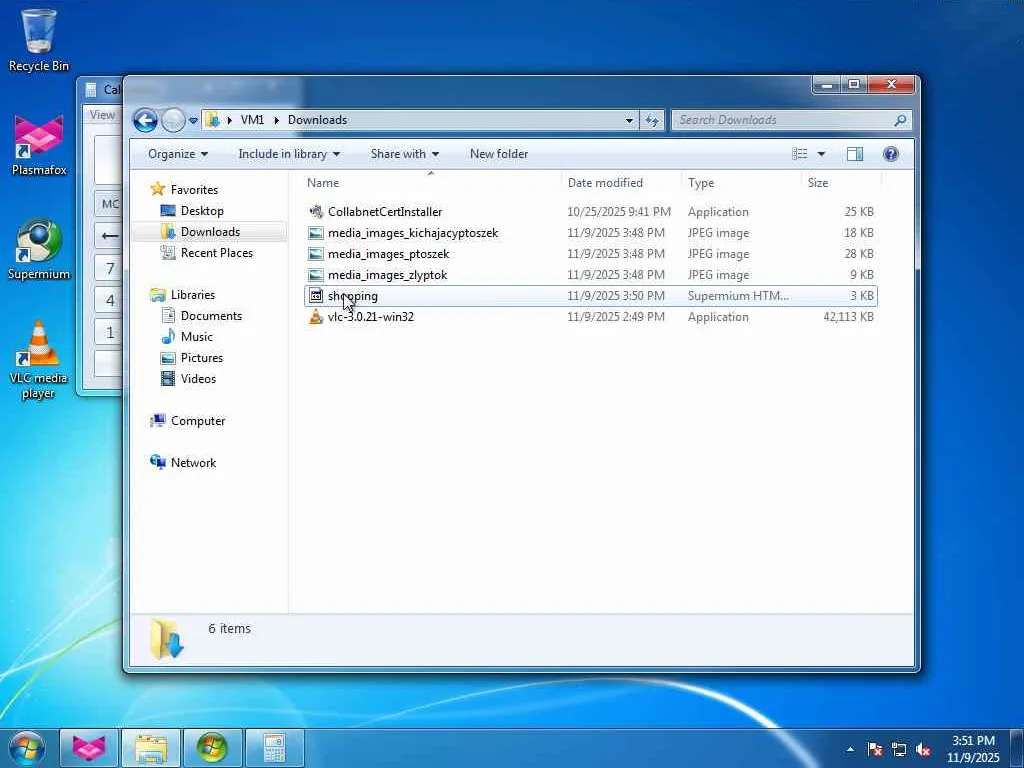Focus the Search Downloads field
Image resolution: width=1024 pixels, height=768 pixels.
pyautogui.click(x=784, y=120)
